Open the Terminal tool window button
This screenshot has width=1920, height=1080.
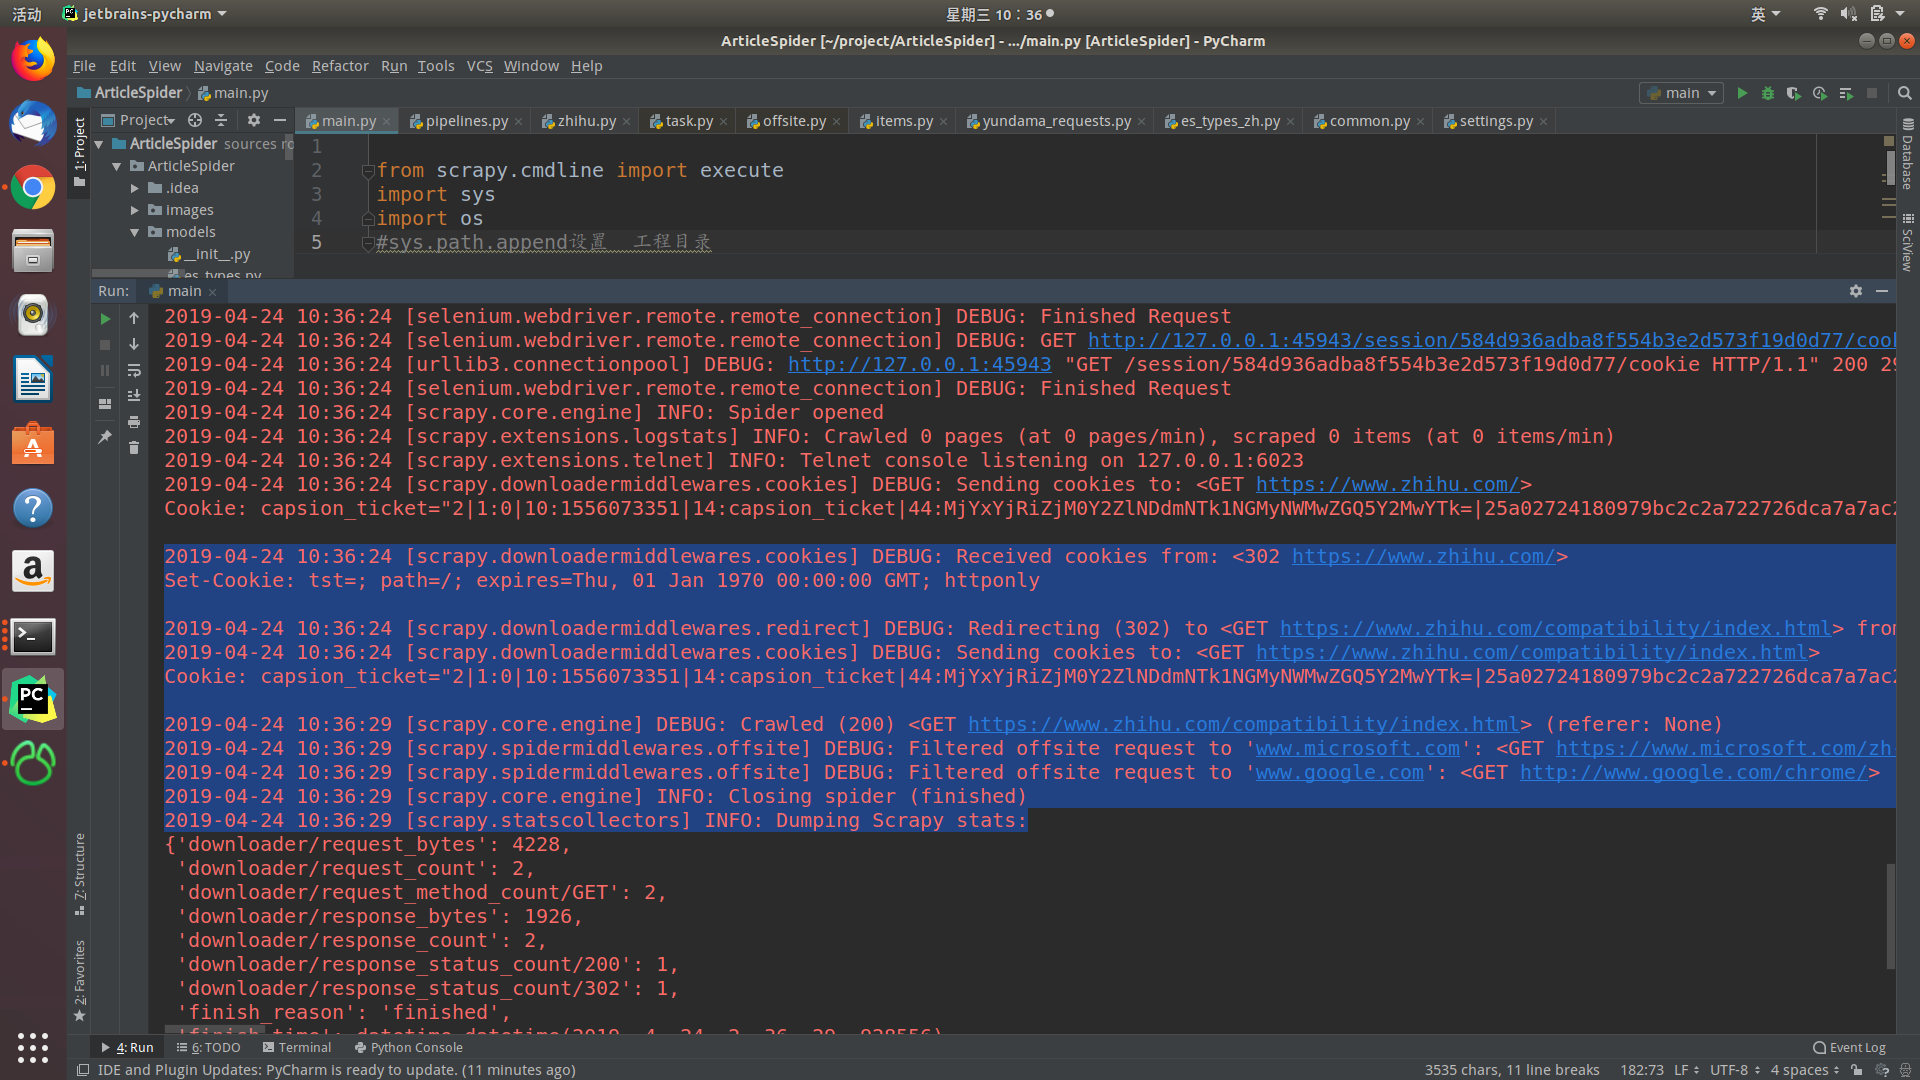[296, 1047]
